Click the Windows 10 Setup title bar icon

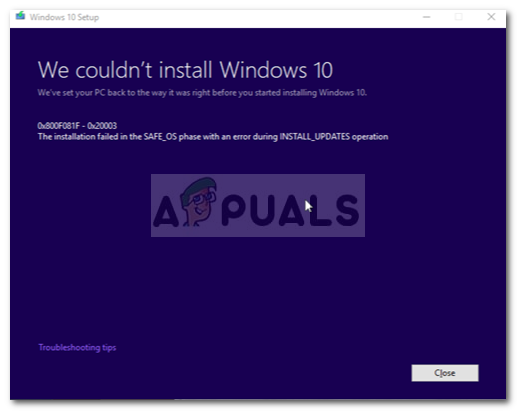click(x=20, y=16)
